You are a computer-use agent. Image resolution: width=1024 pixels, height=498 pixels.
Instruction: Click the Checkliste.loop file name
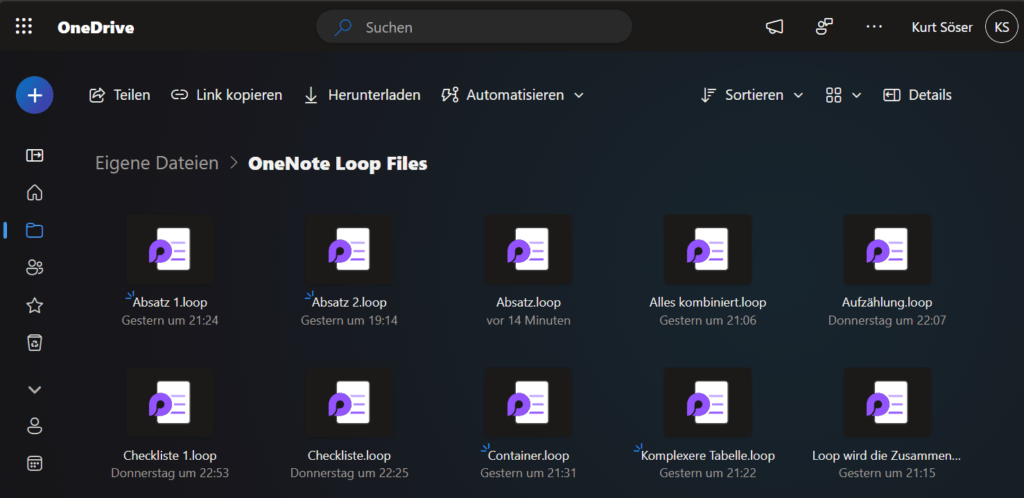pyautogui.click(x=349, y=455)
